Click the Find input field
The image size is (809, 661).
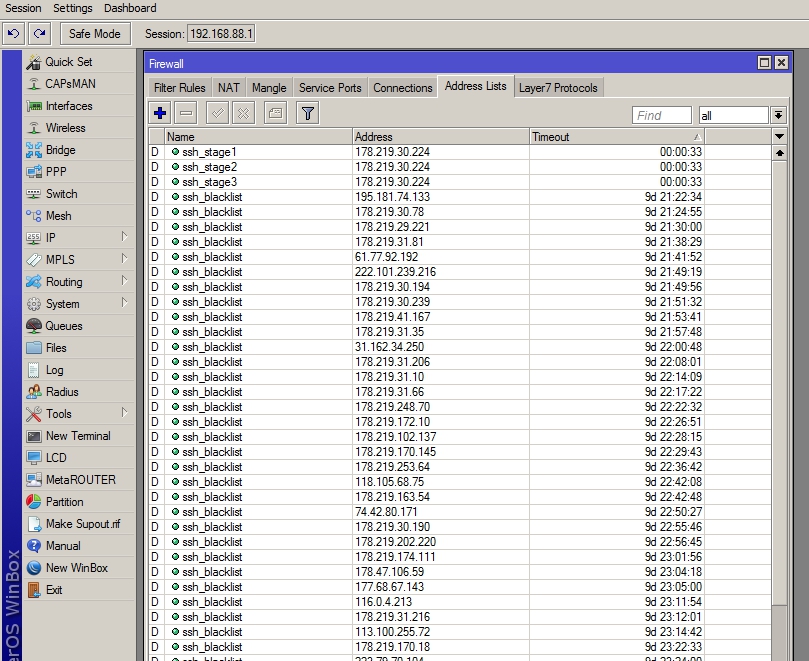[662, 116]
